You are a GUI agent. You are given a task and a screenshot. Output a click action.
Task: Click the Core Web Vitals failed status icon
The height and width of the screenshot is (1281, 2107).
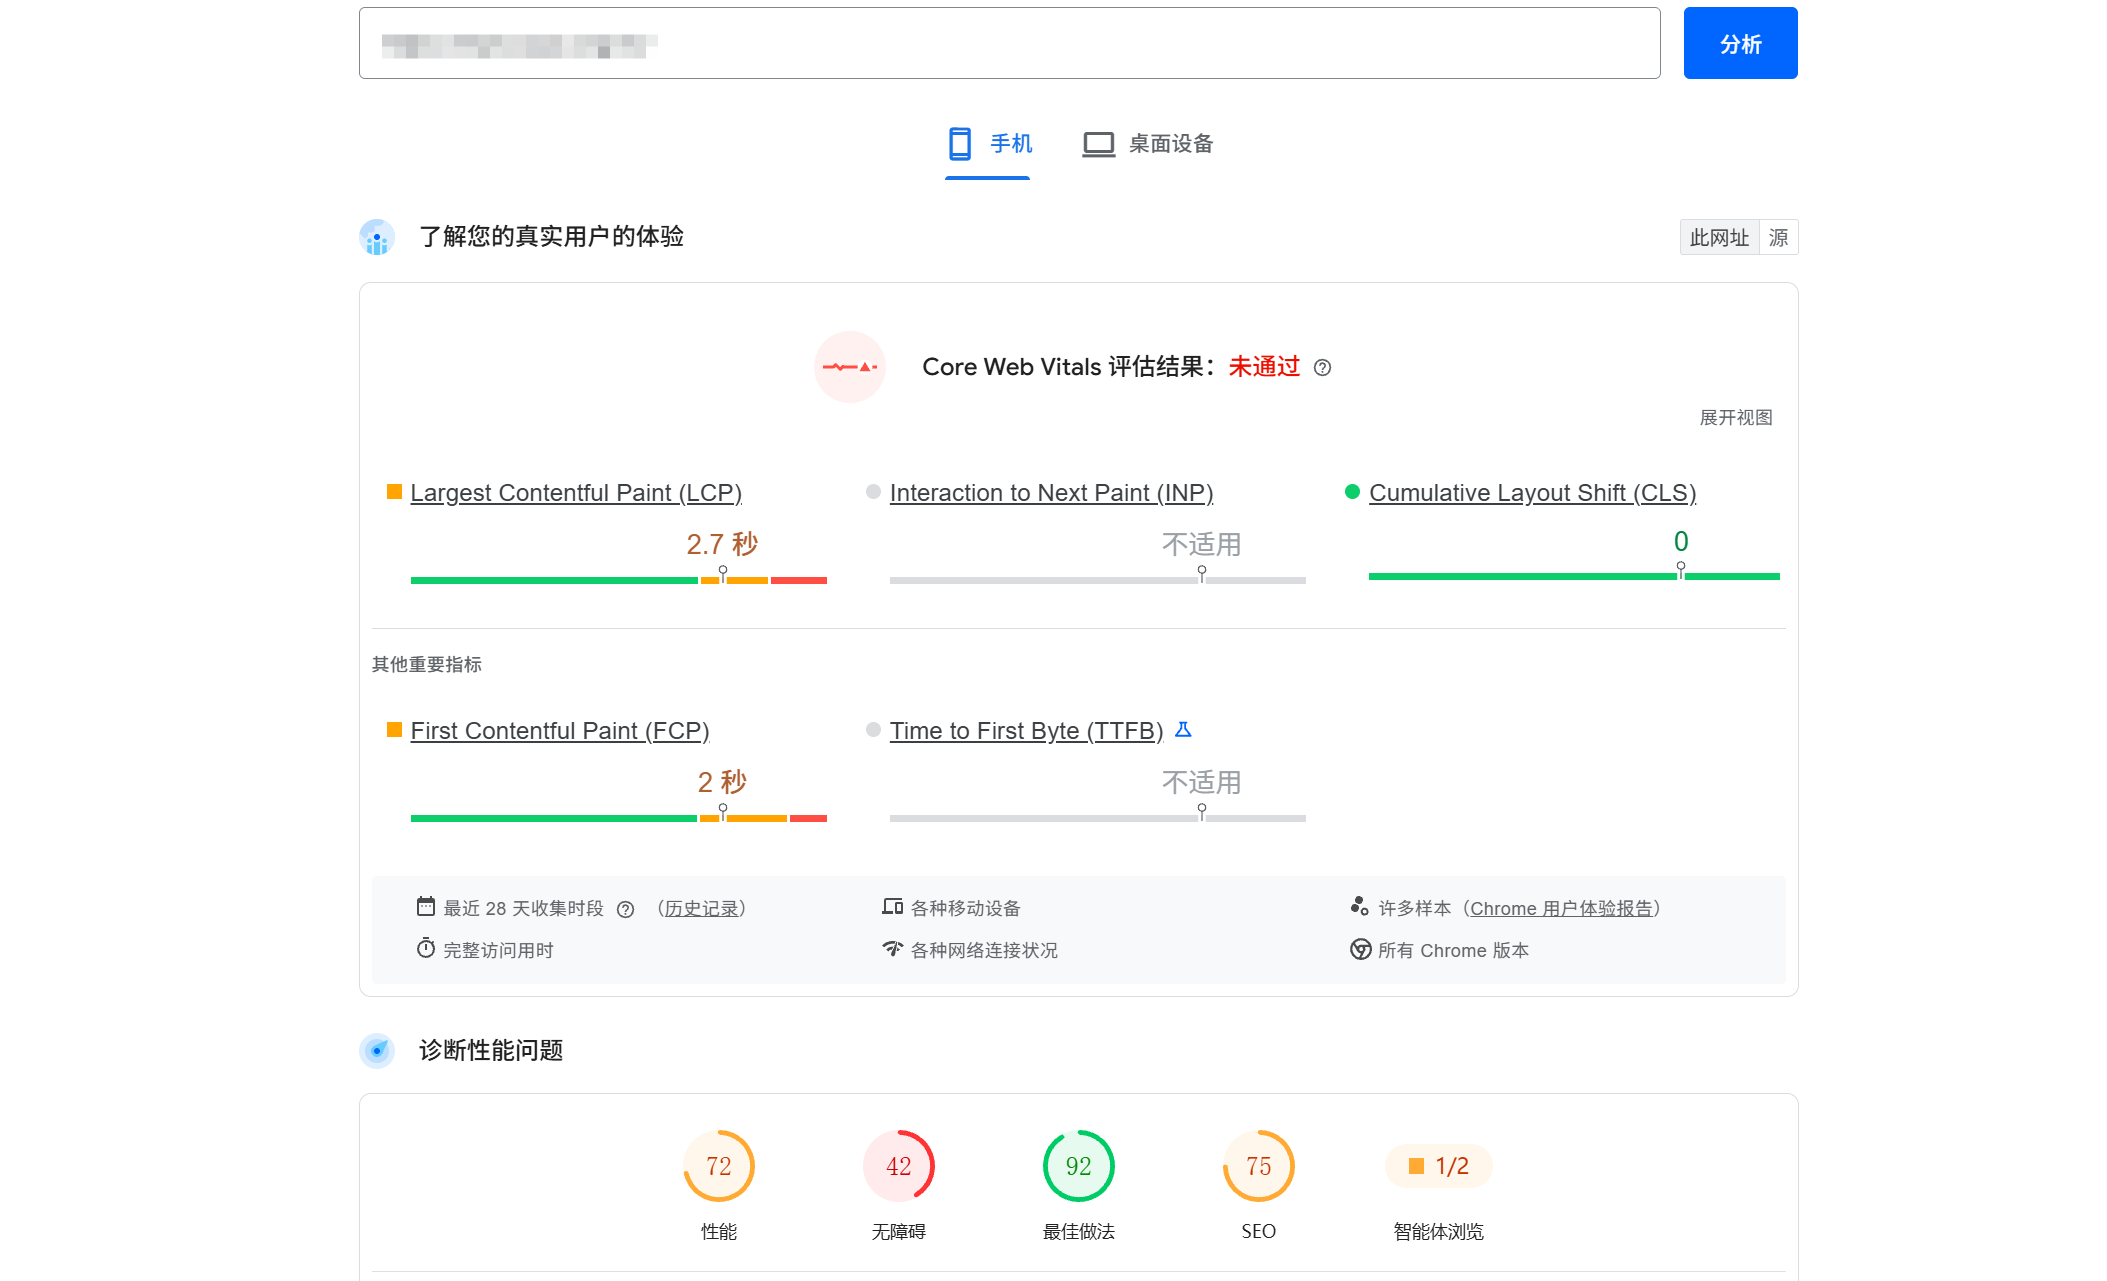pyautogui.click(x=850, y=367)
